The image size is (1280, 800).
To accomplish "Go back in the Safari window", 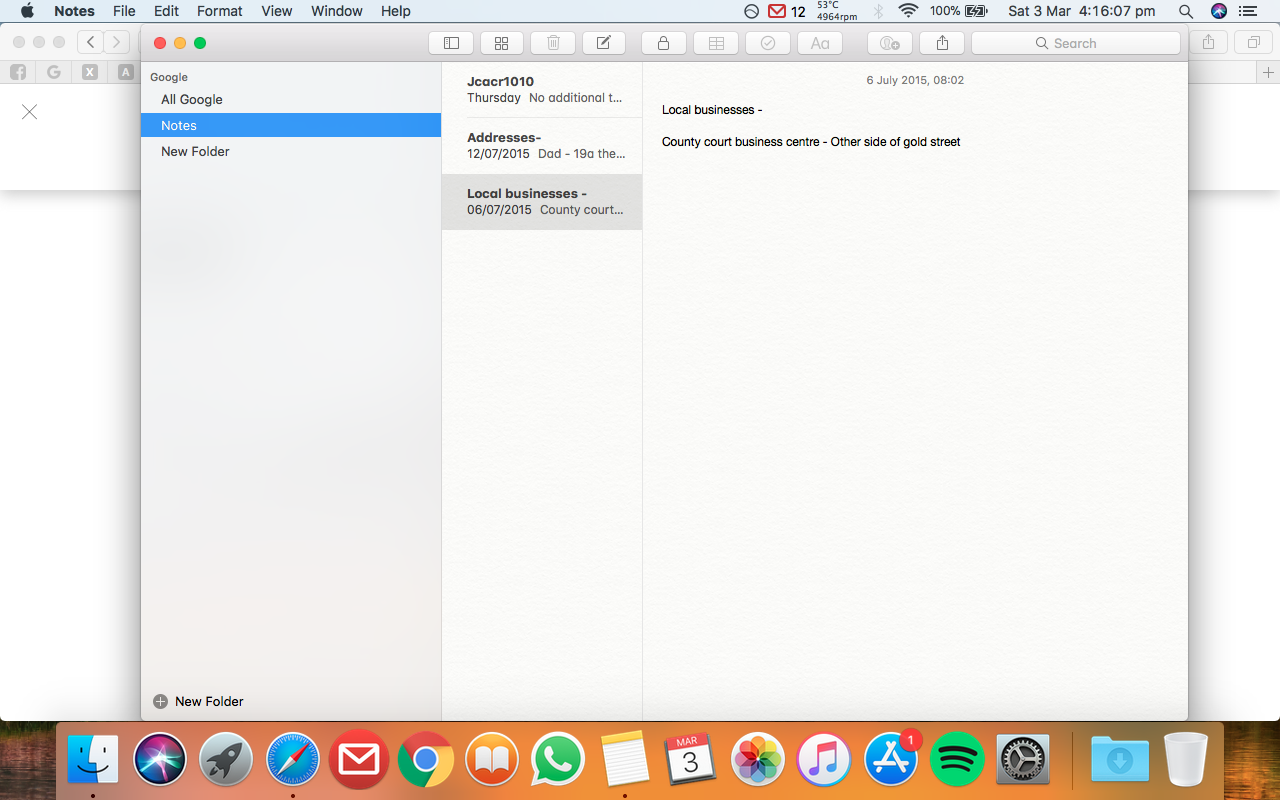I will tap(91, 42).
